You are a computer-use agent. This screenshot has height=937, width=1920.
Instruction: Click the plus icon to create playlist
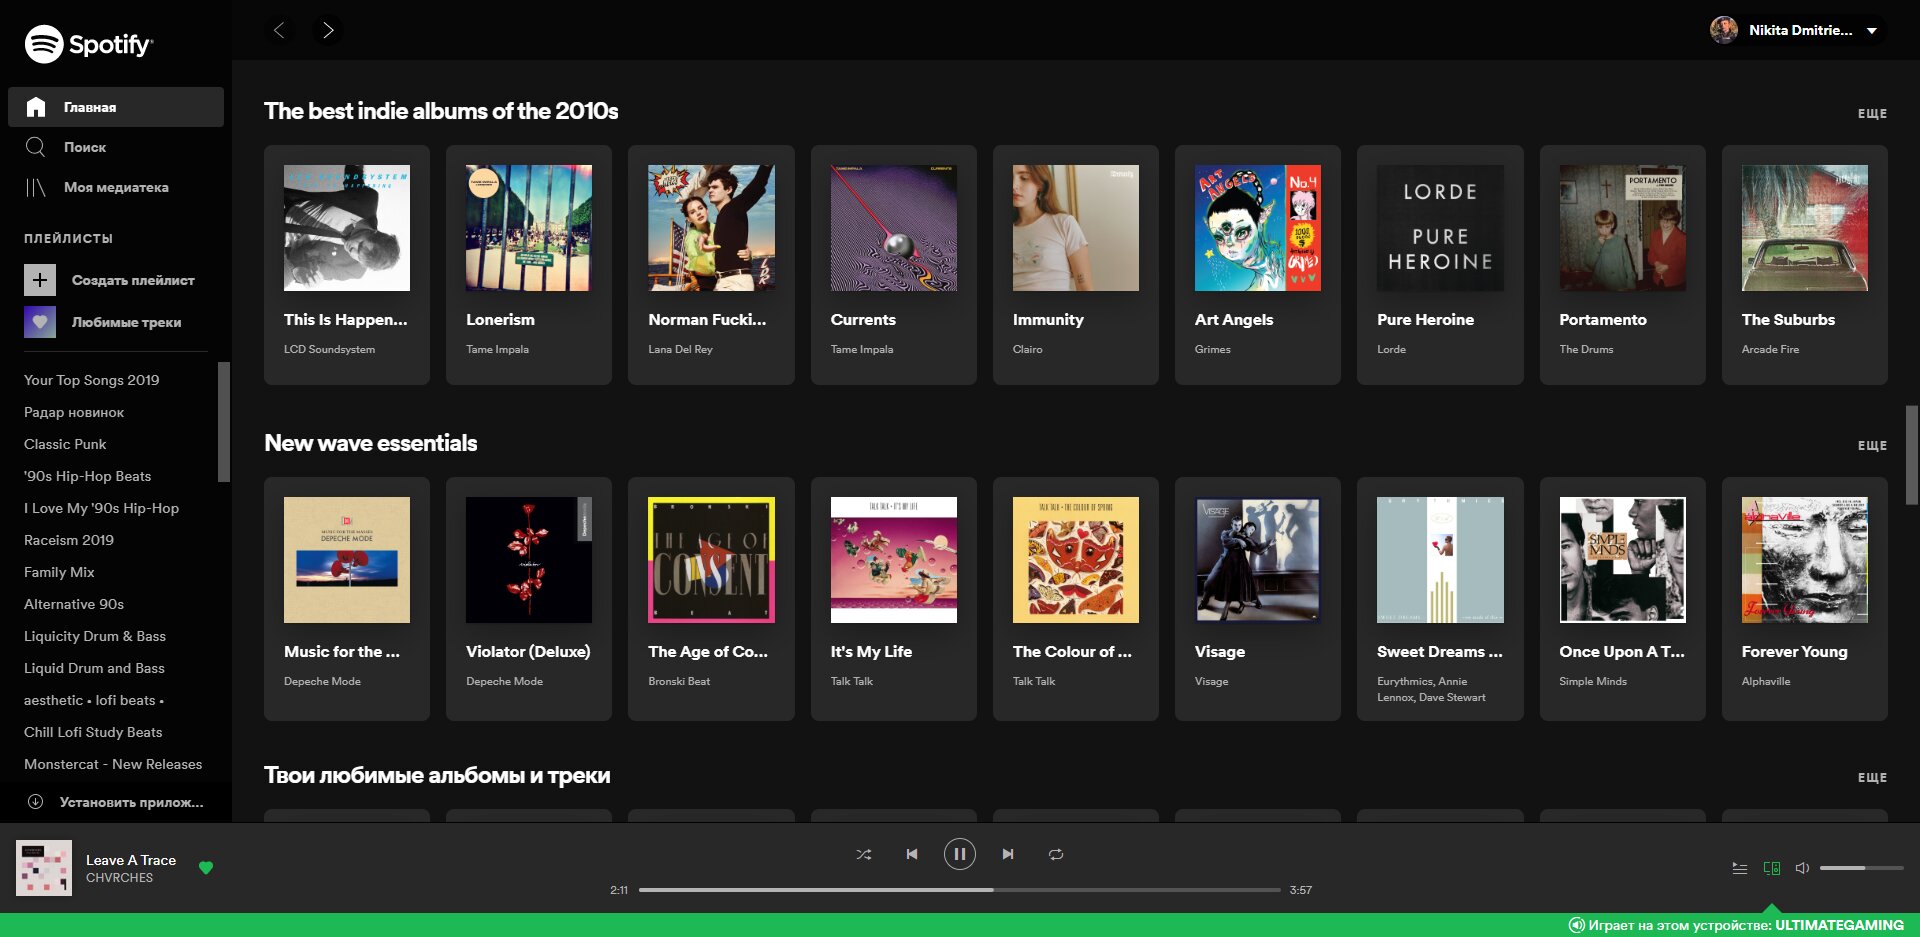coord(40,280)
